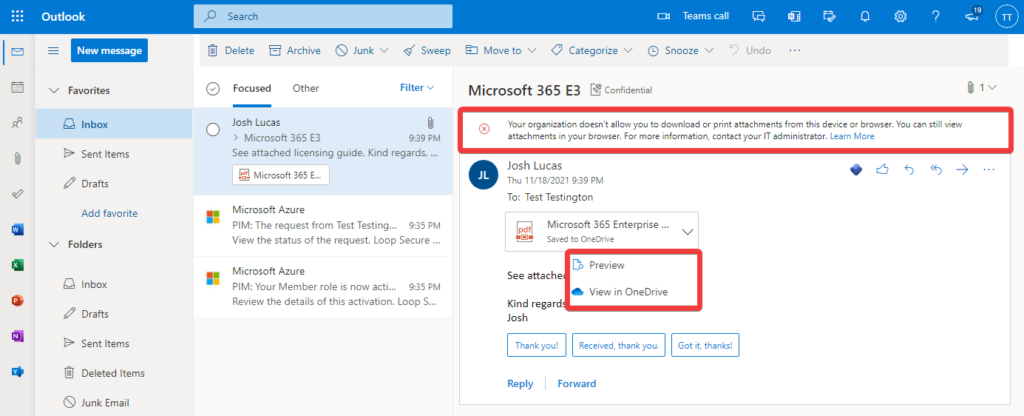Image resolution: width=1024 pixels, height=416 pixels.
Task: Expand the Microsoft 365 E3 conversation chevron
Action: (236, 138)
